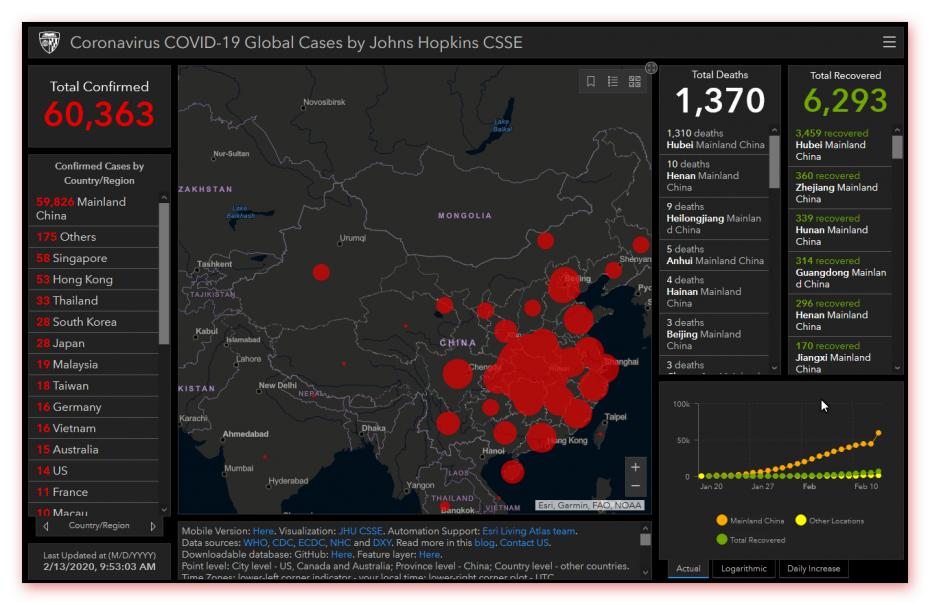Open the NHC data source link
The height and width of the screenshot is (605, 930).
pyautogui.click(x=340, y=543)
